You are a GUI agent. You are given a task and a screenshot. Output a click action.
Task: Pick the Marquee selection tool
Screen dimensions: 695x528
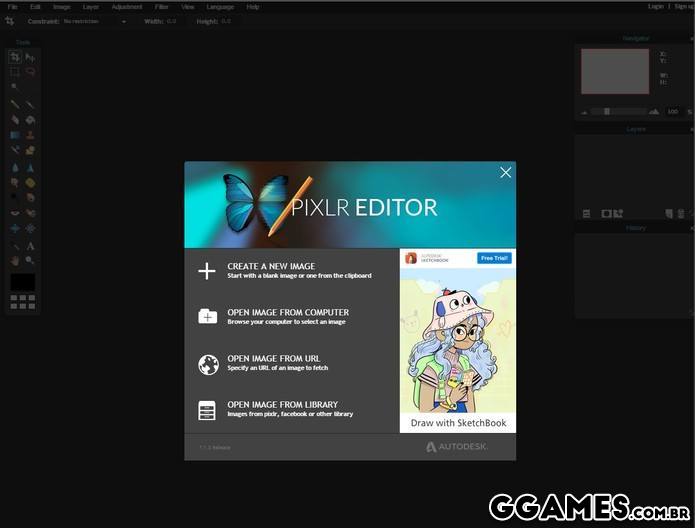15,72
